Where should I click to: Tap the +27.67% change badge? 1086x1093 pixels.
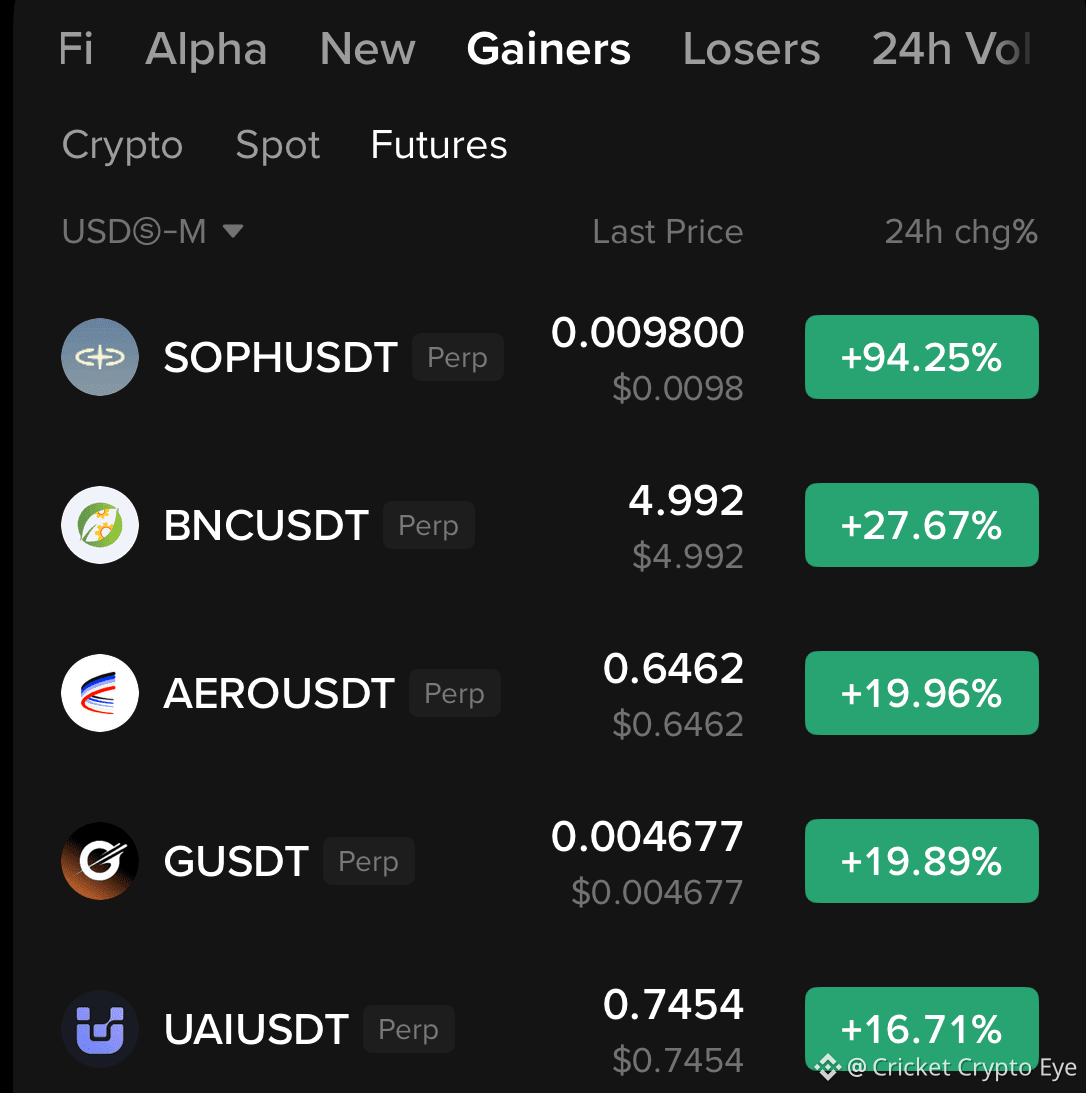[x=921, y=525]
